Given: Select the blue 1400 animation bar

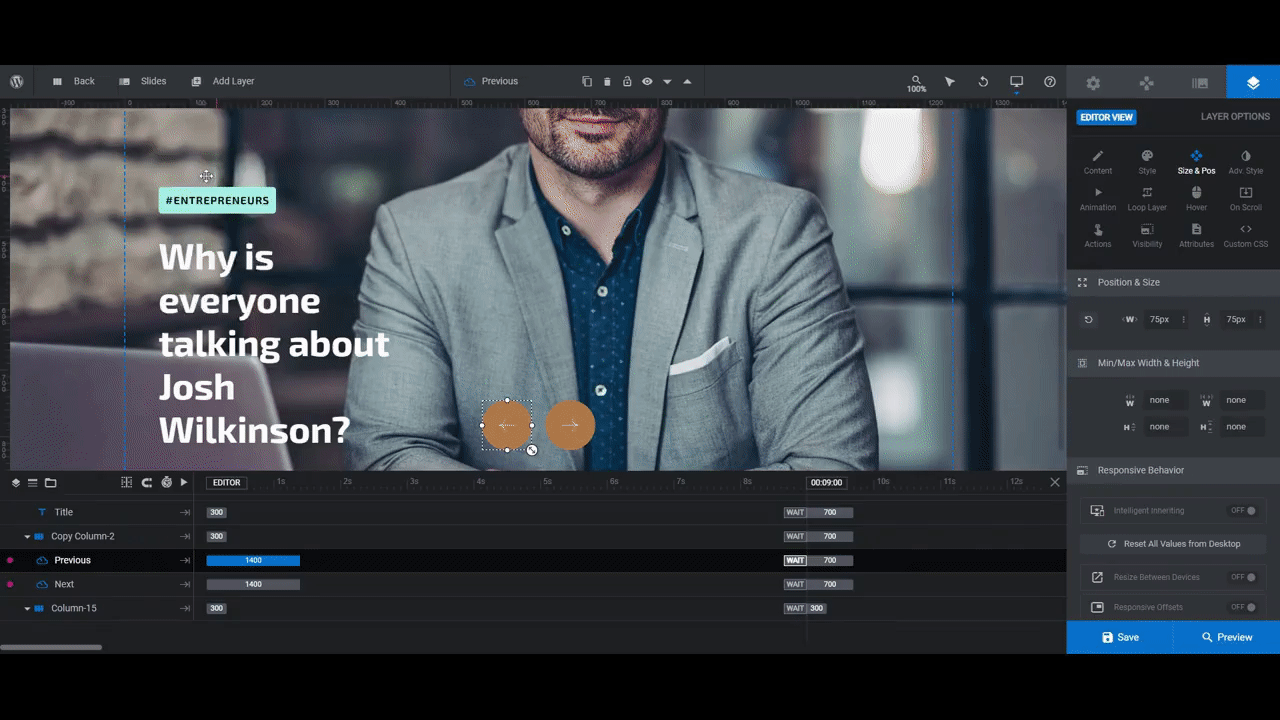Looking at the screenshot, I should click(253, 560).
